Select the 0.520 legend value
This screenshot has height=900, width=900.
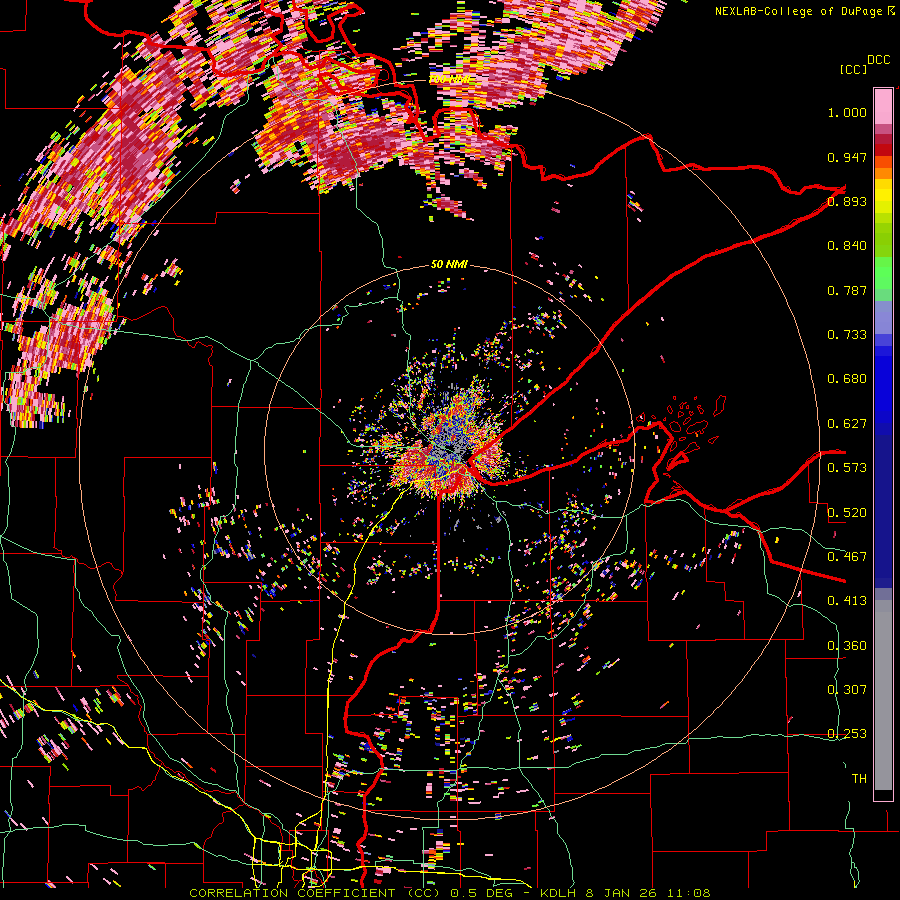(847, 513)
